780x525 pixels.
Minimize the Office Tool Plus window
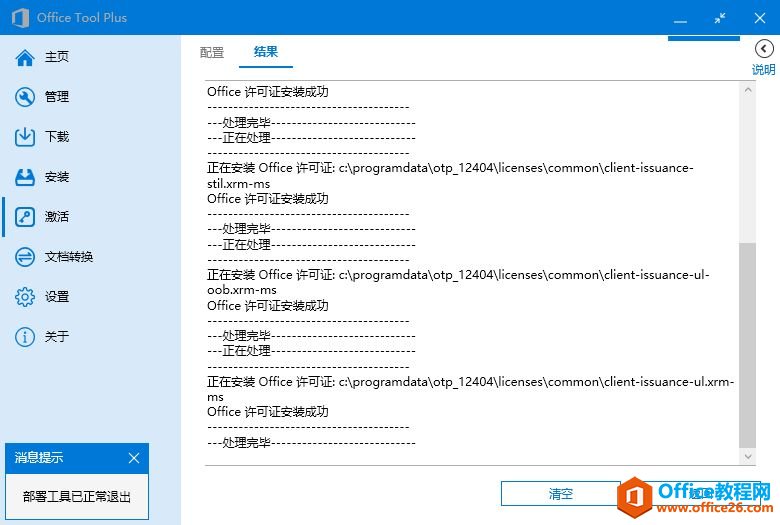click(680, 21)
